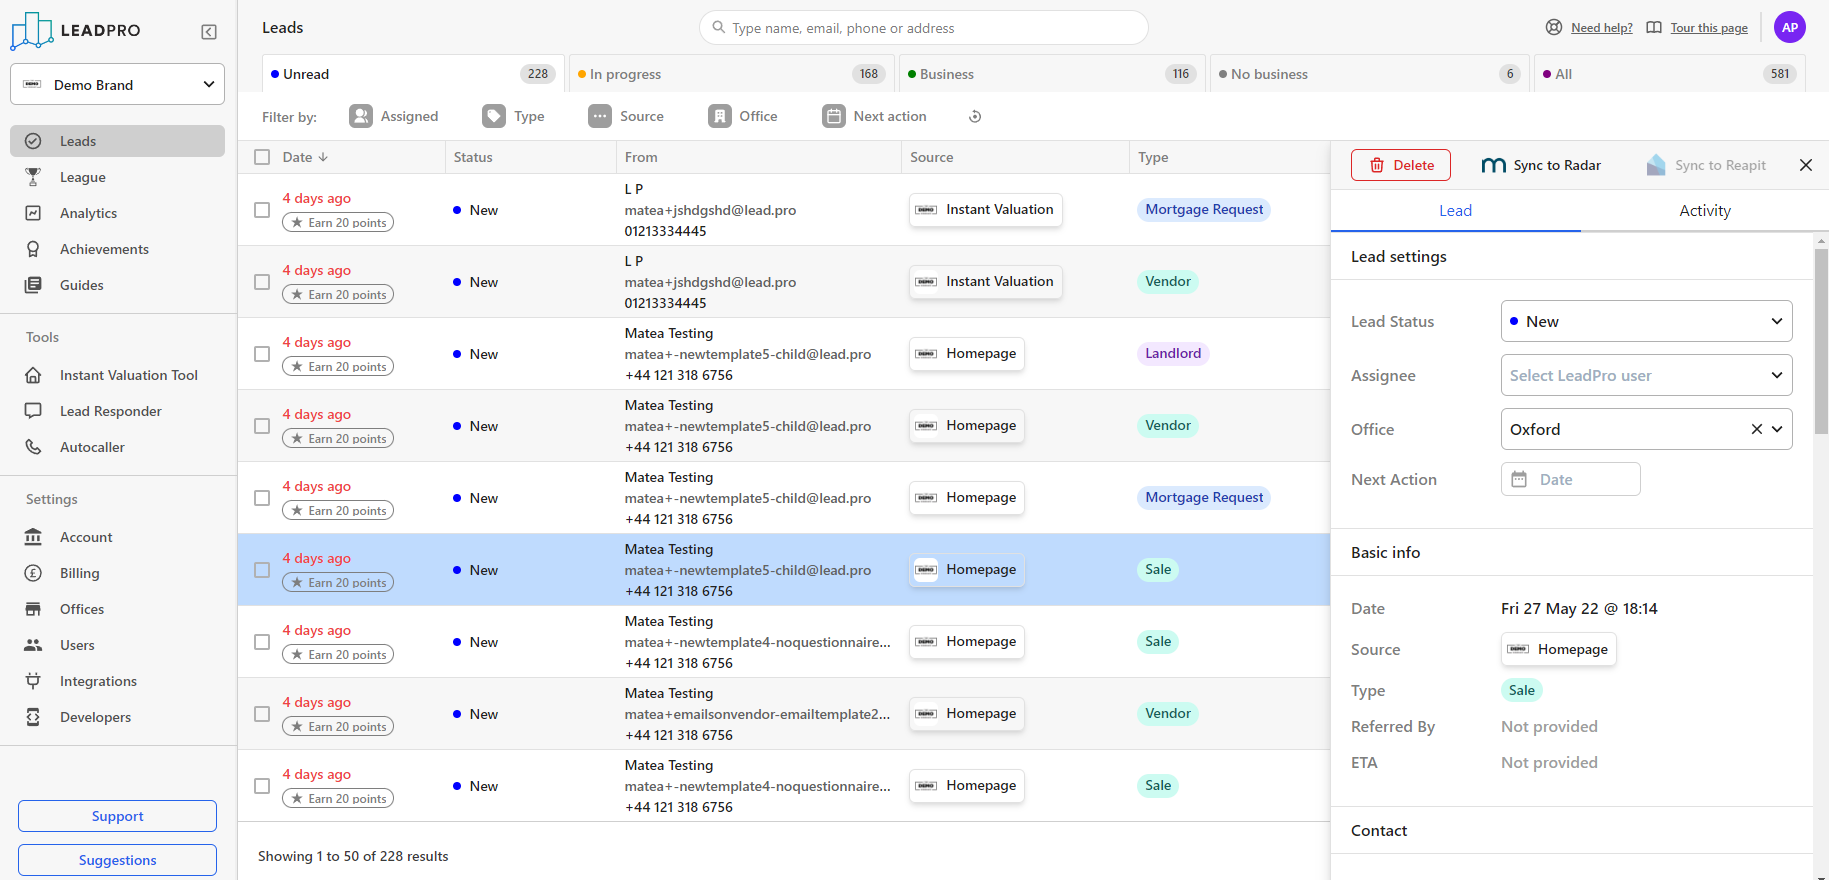
Task: Tick the select-all checkbox in header
Action: [x=262, y=157]
